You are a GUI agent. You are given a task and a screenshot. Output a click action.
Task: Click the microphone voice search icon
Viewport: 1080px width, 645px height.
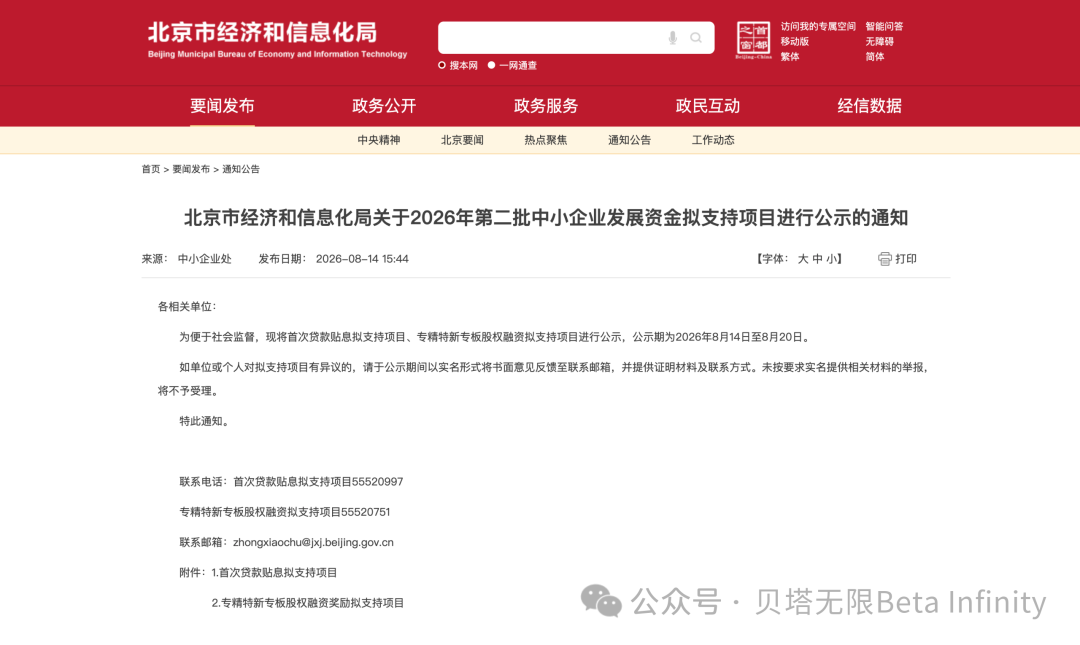(x=673, y=38)
